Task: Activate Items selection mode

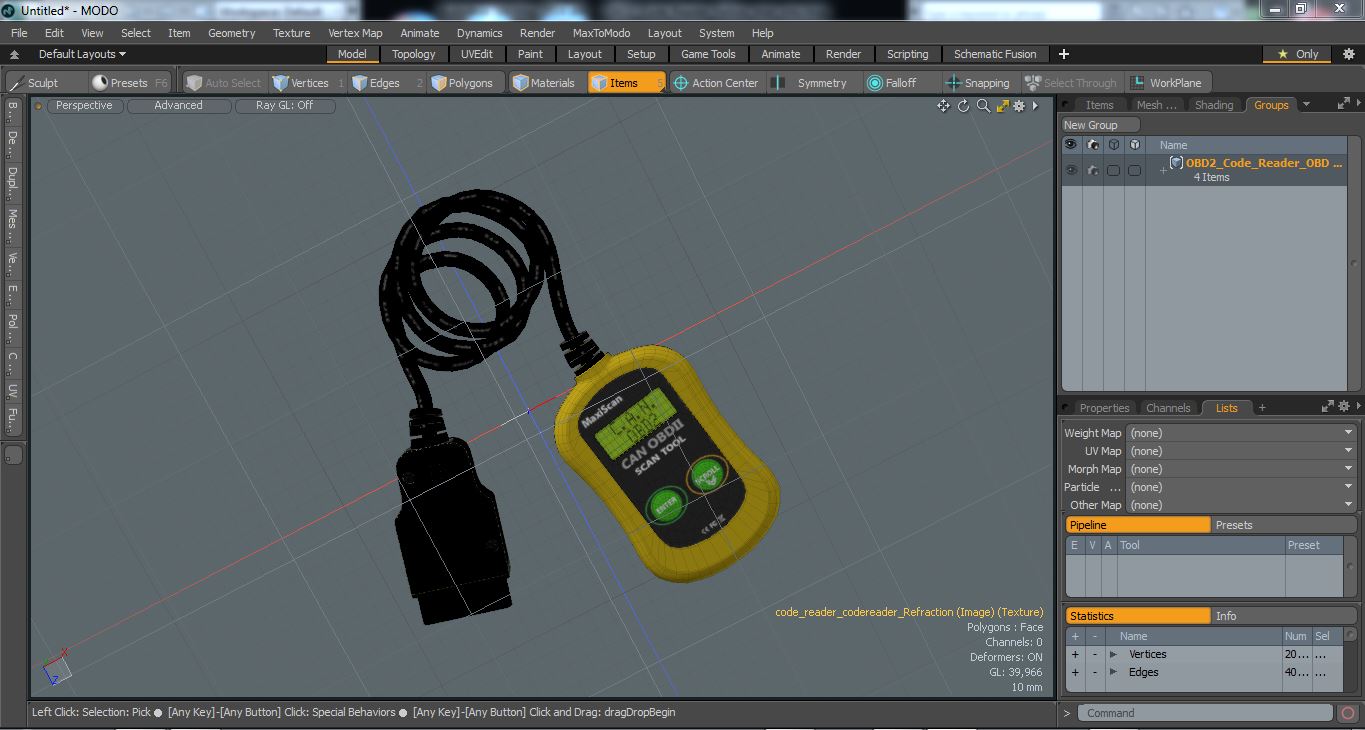Action: pyautogui.click(x=626, y=83)
